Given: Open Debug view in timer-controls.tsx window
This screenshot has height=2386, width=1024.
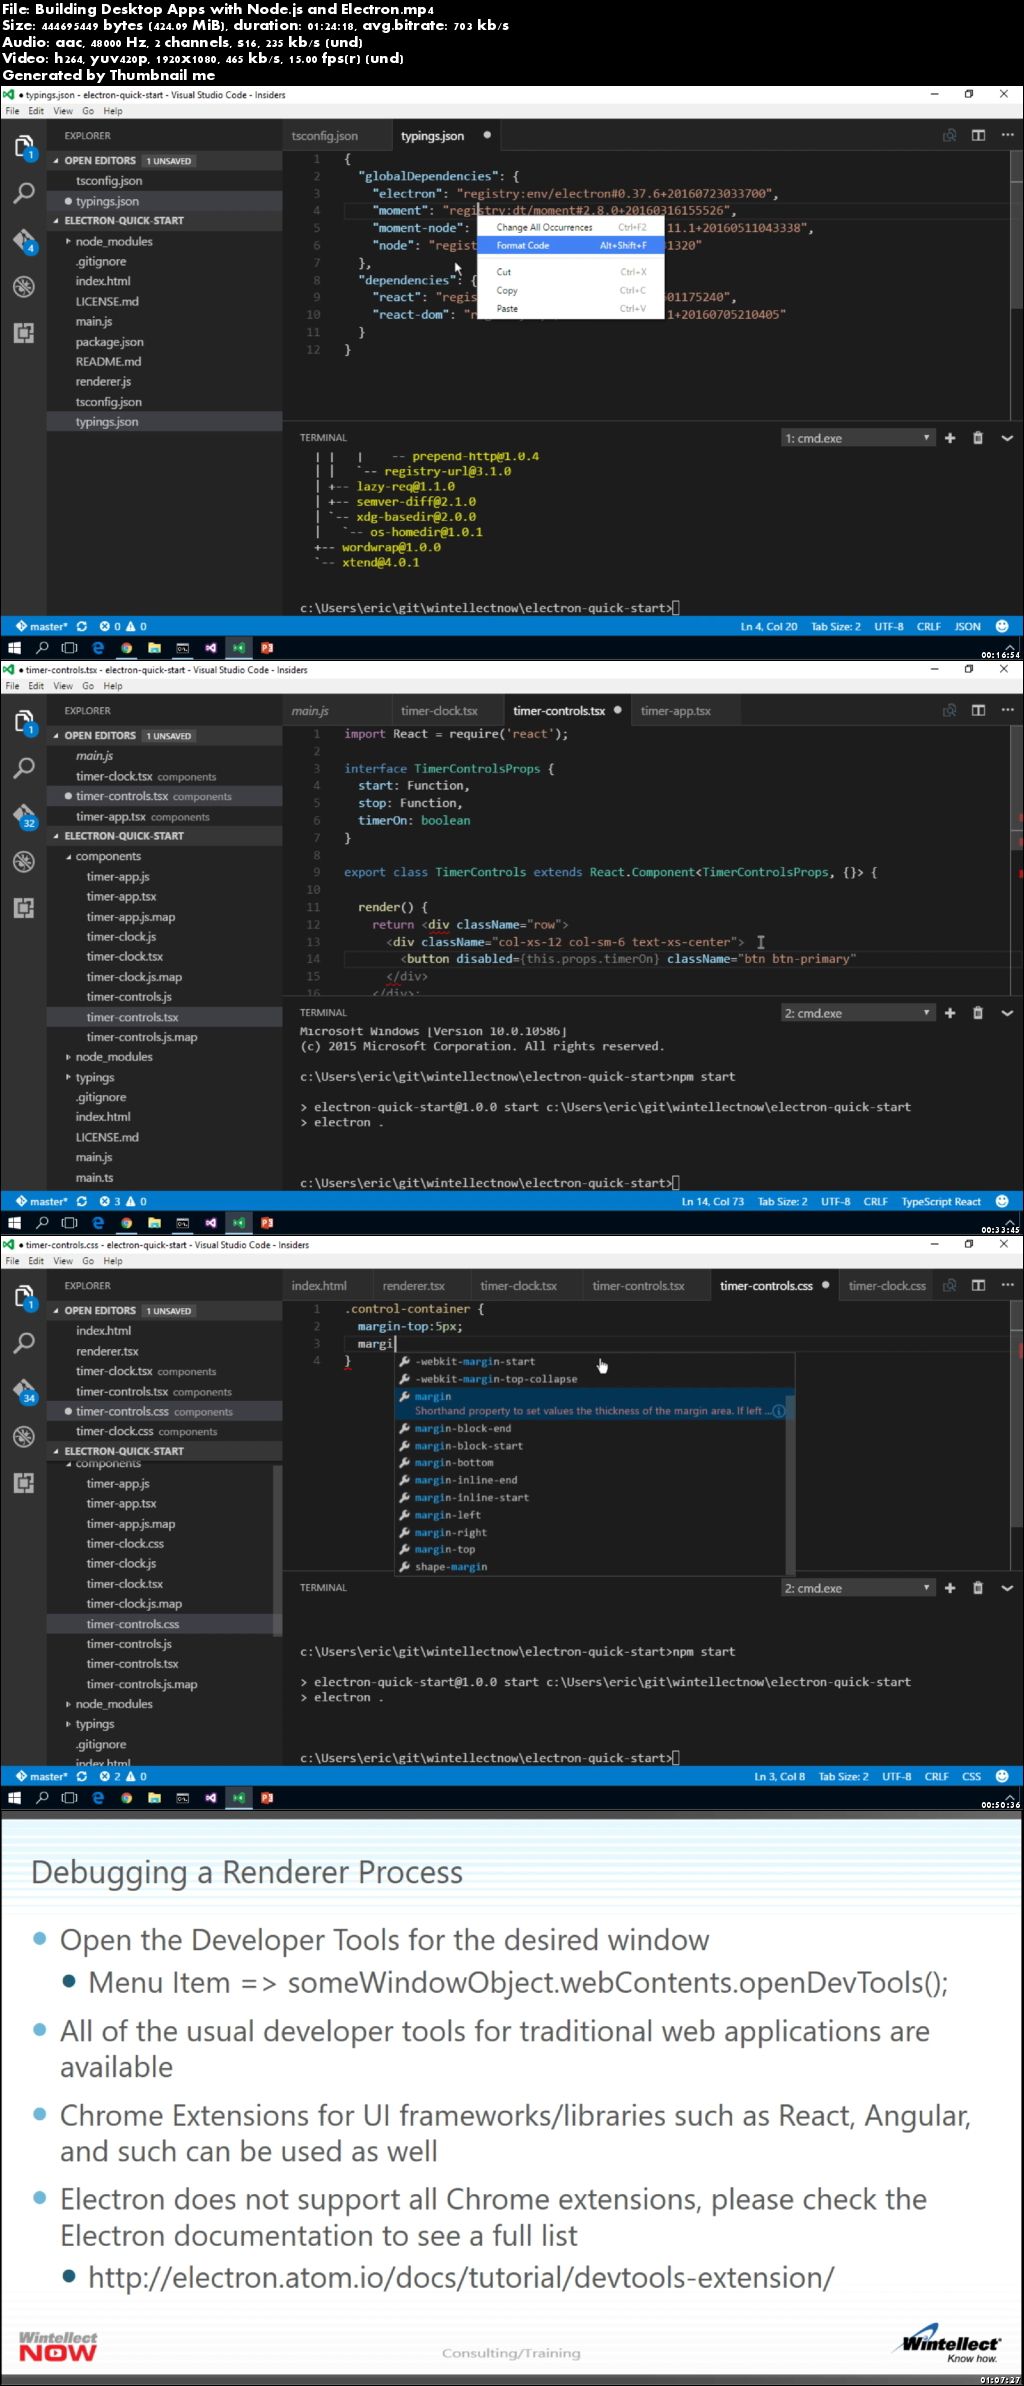Looking at the screenshot, I should [x=23, y=862].
